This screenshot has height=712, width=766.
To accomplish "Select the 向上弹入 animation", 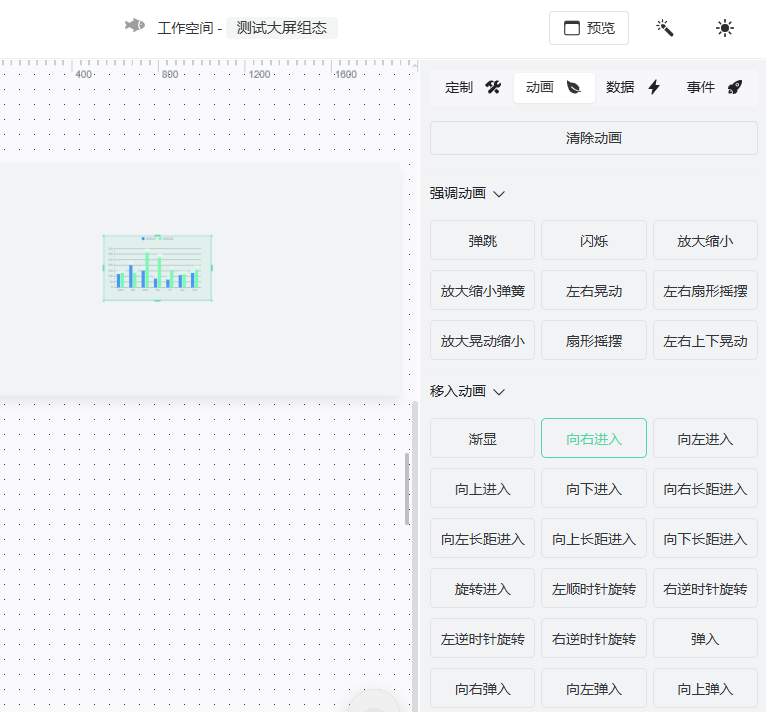I will pos(705,689).
